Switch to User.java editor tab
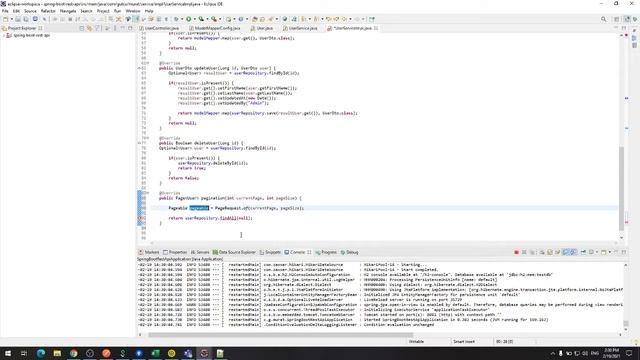Image resolution: width=640 pixels, height=360 pixels. pyautogui.click(x=262, y=28)
